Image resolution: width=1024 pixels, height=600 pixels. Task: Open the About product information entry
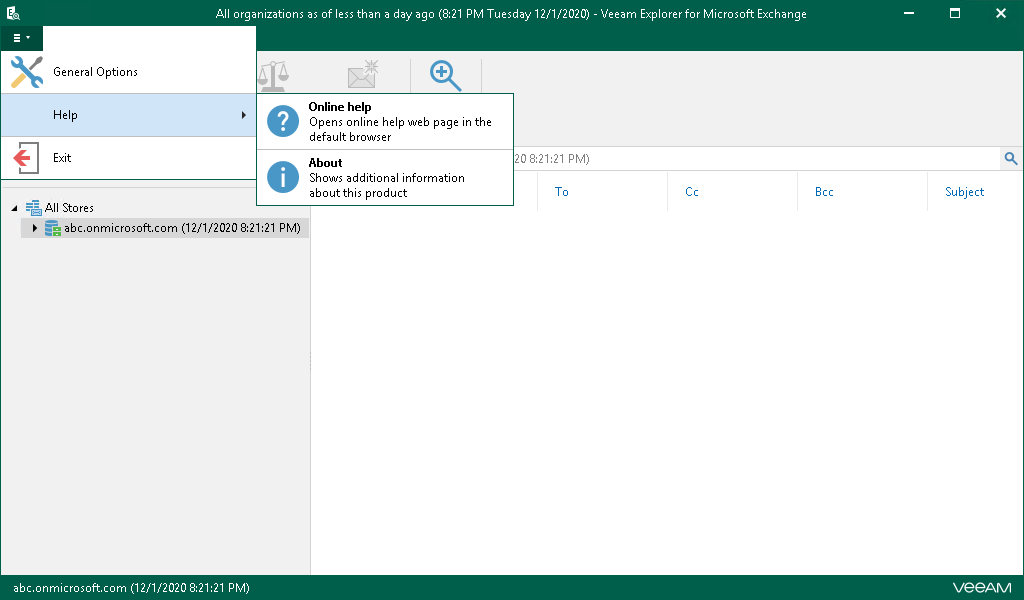385,178
